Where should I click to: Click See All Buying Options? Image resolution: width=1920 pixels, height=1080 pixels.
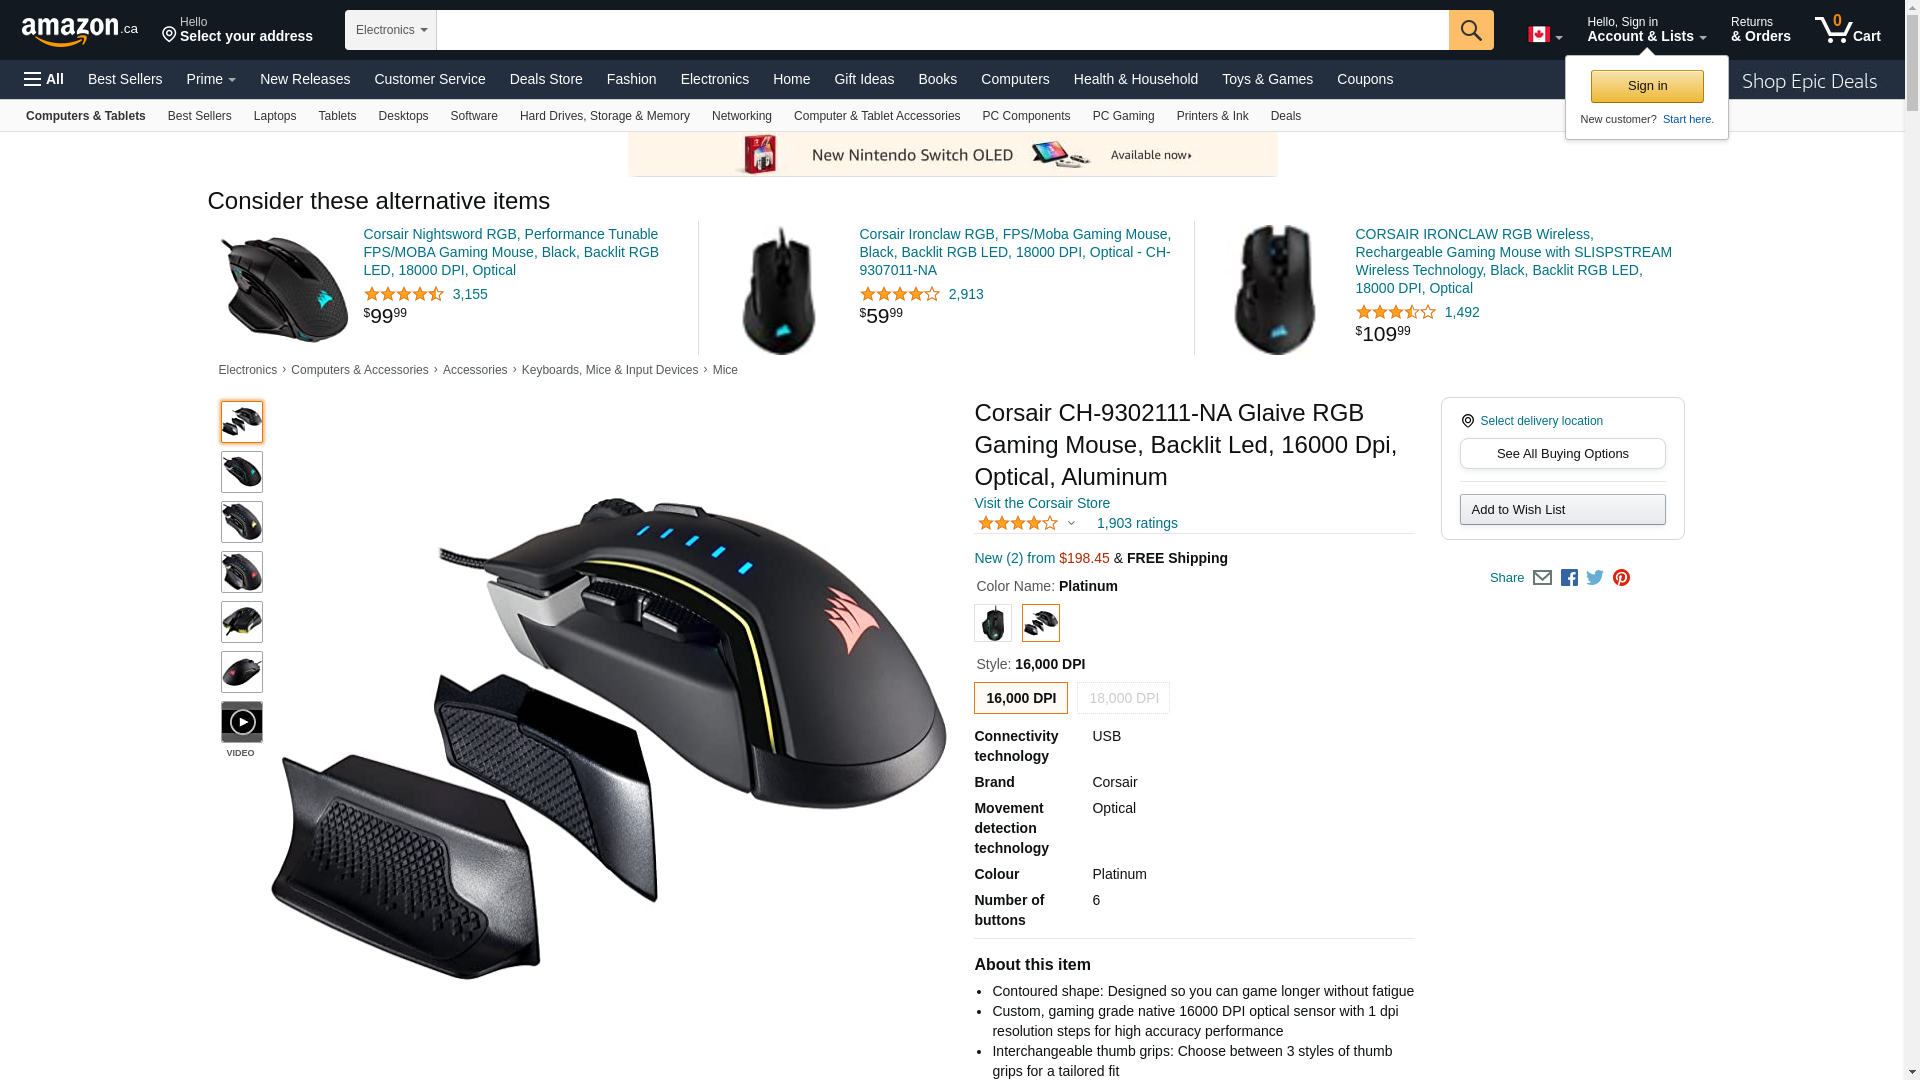click(1562, 454)
